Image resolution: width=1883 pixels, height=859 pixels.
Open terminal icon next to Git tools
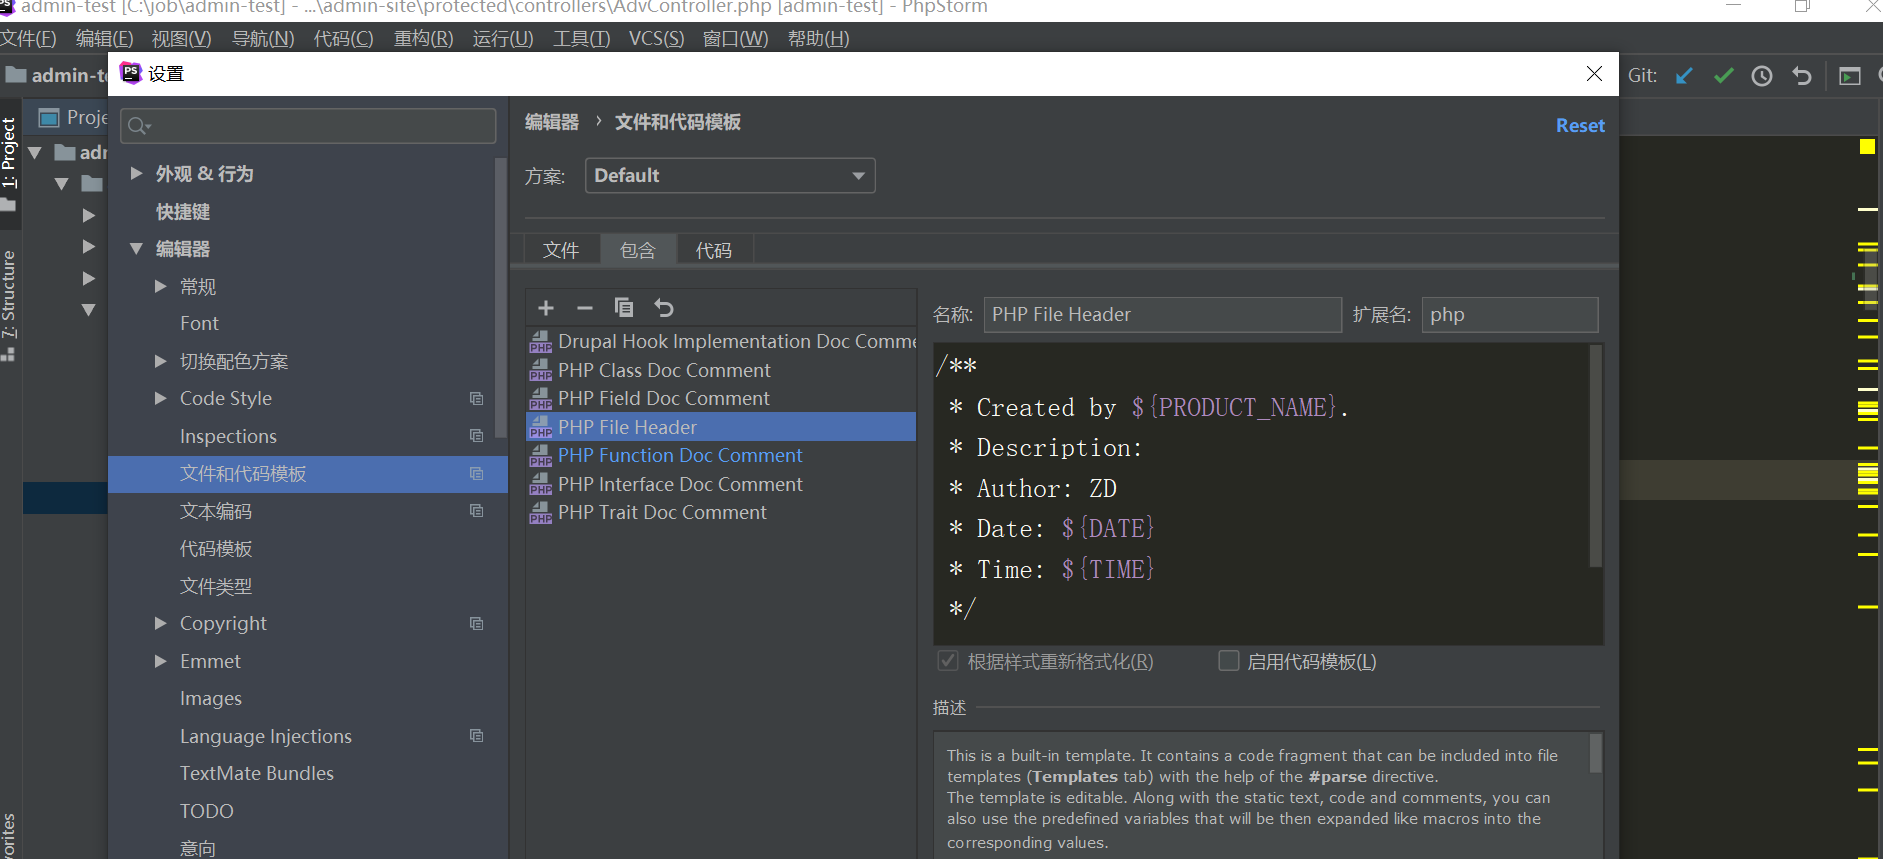(1850, 76)
